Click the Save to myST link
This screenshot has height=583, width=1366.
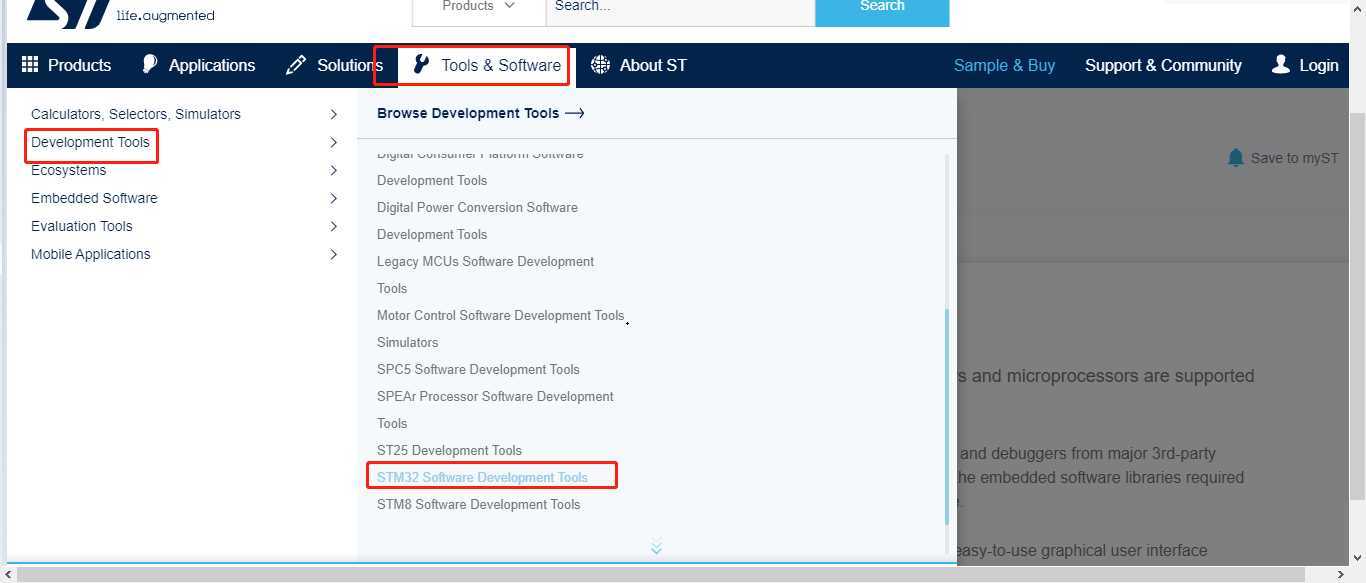1294,158
